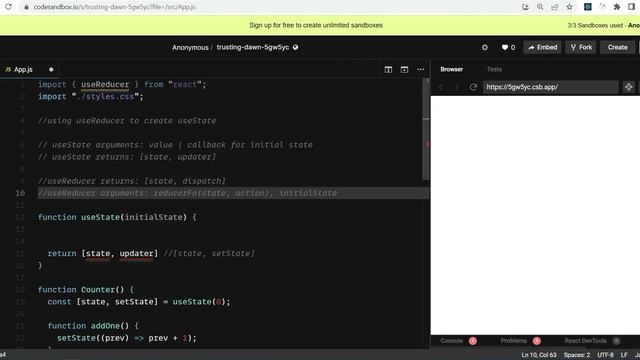Click the unsaved dot on App.js tab
Image resolution: width=640 pixels, height=360 pixels.
(x=51, y=70)
